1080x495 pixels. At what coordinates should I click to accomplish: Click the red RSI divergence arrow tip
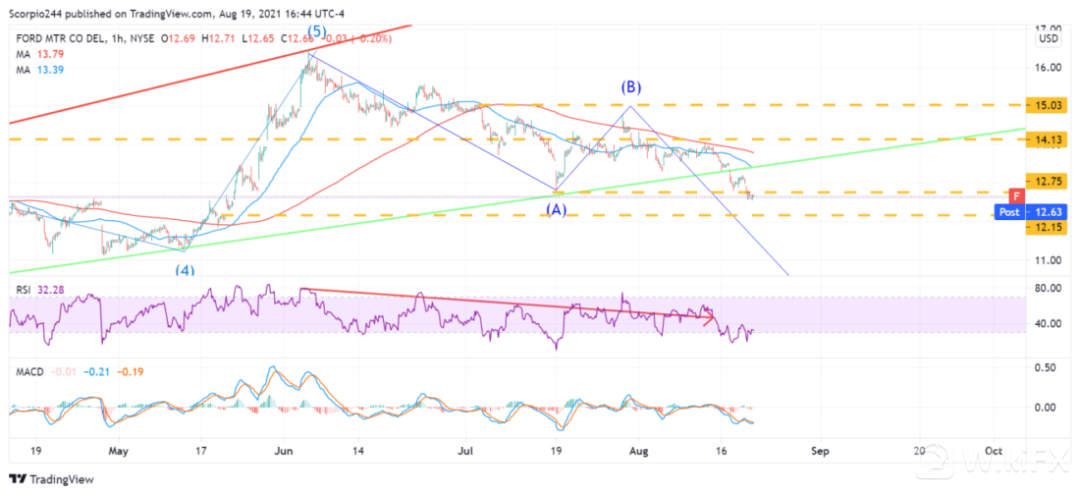pos(712,320)
